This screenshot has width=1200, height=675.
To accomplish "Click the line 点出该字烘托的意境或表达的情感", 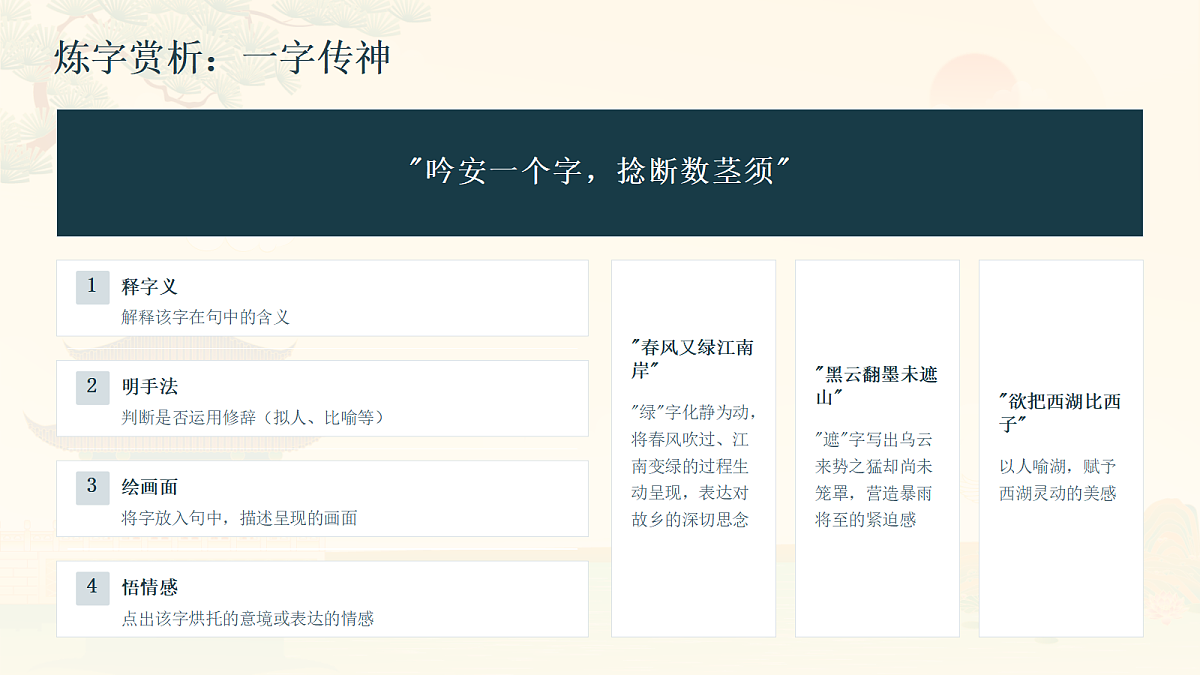I will point(248,618).
